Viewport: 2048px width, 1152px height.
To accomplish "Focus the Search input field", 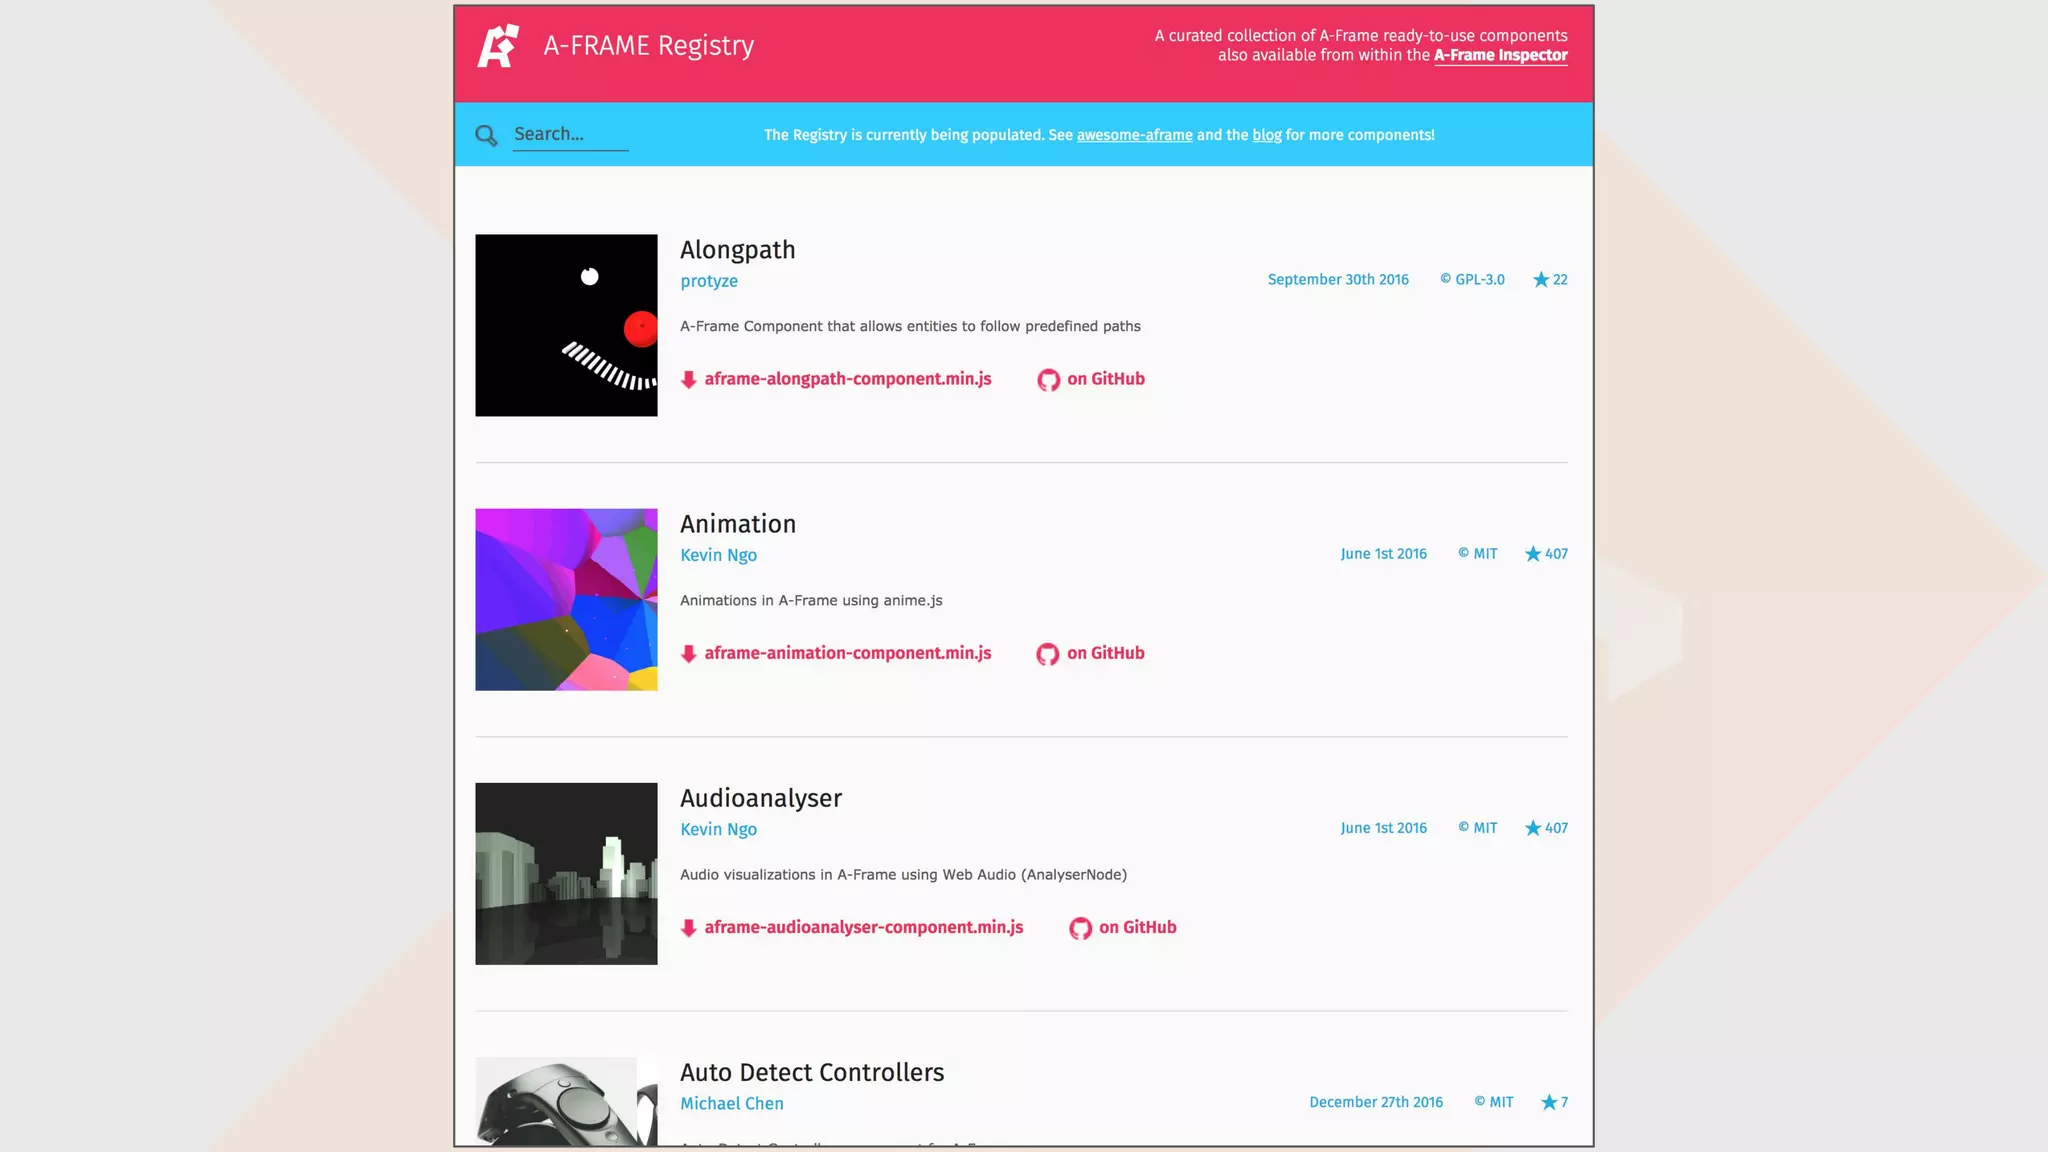I will [x=570, y=134].
